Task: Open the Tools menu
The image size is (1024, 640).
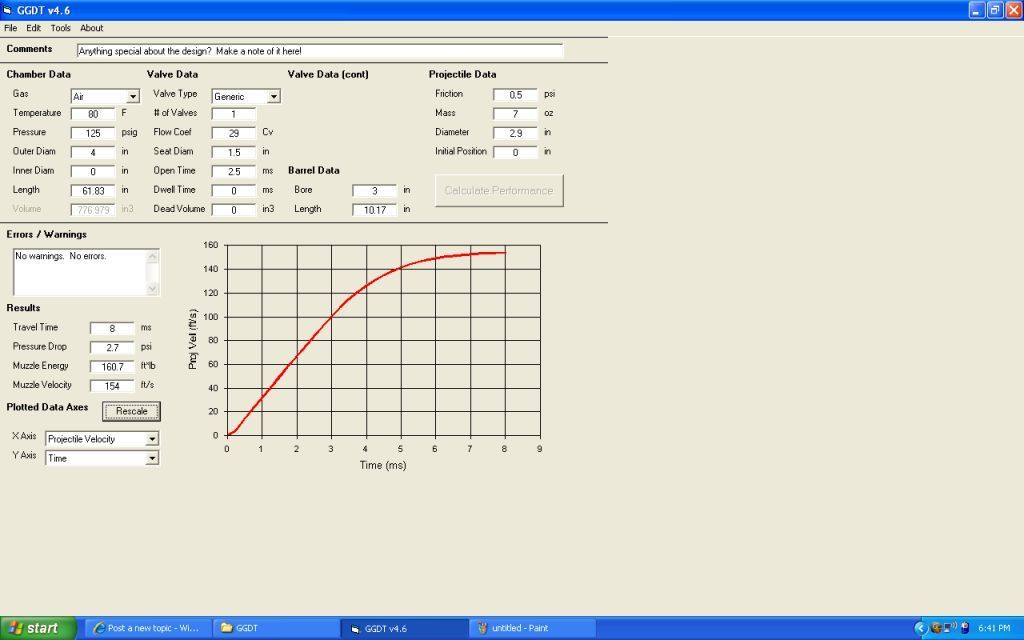Action: coord(61,28)
